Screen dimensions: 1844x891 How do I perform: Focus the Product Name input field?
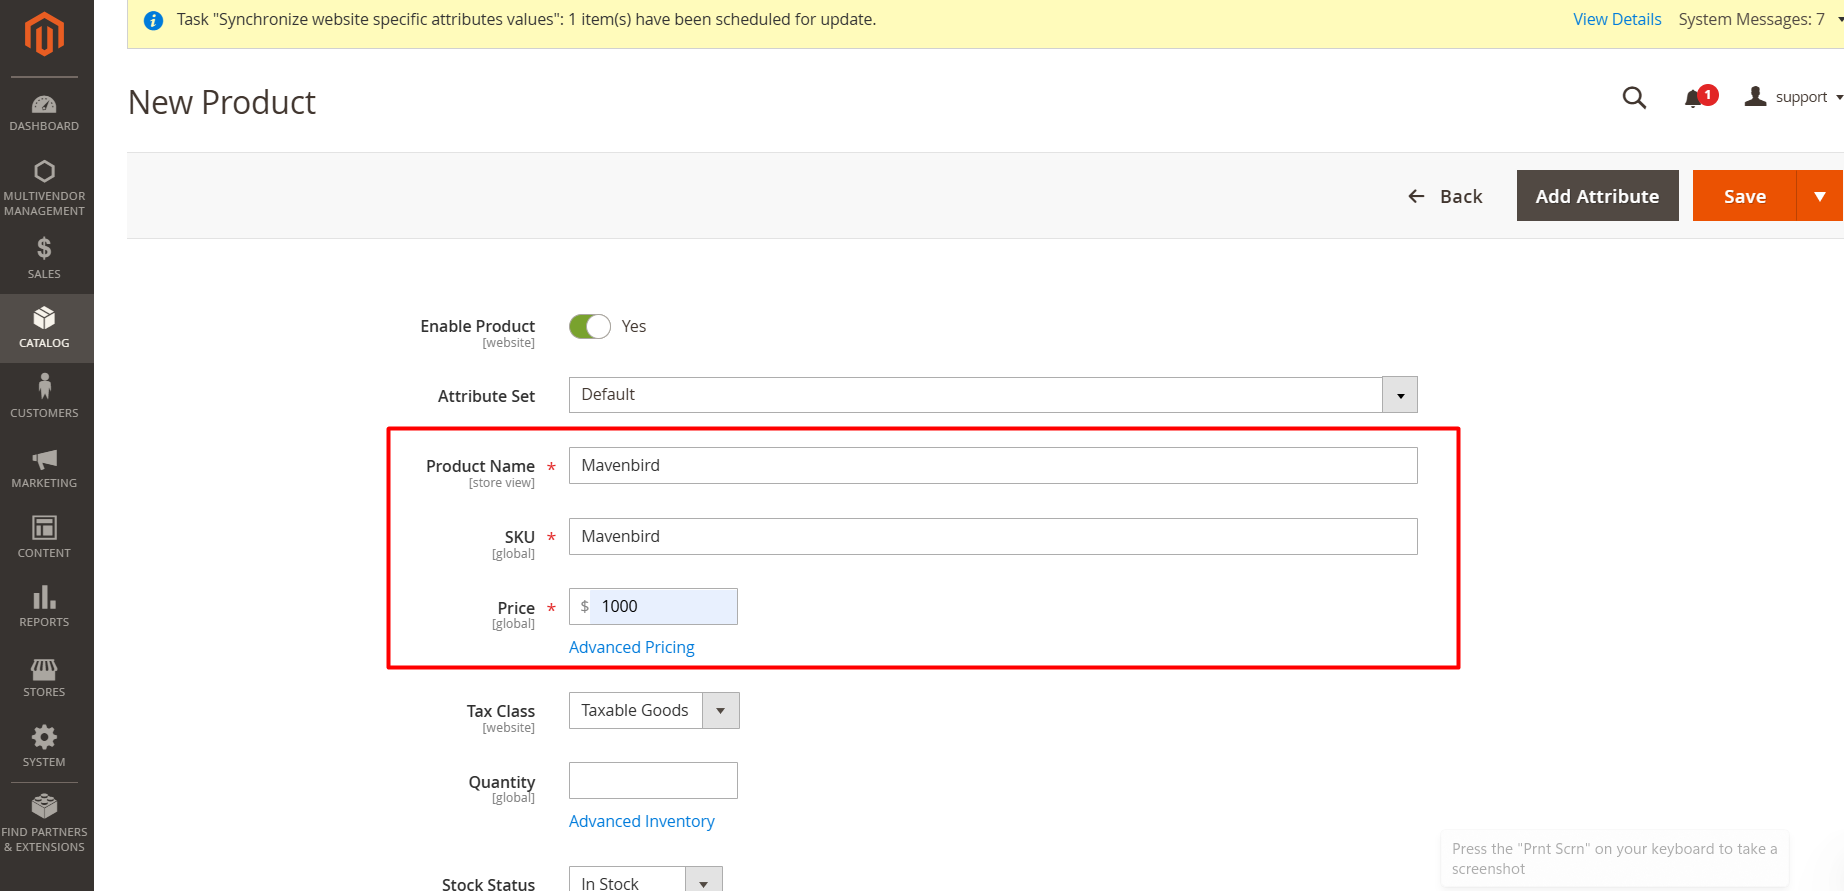point(993,466)
